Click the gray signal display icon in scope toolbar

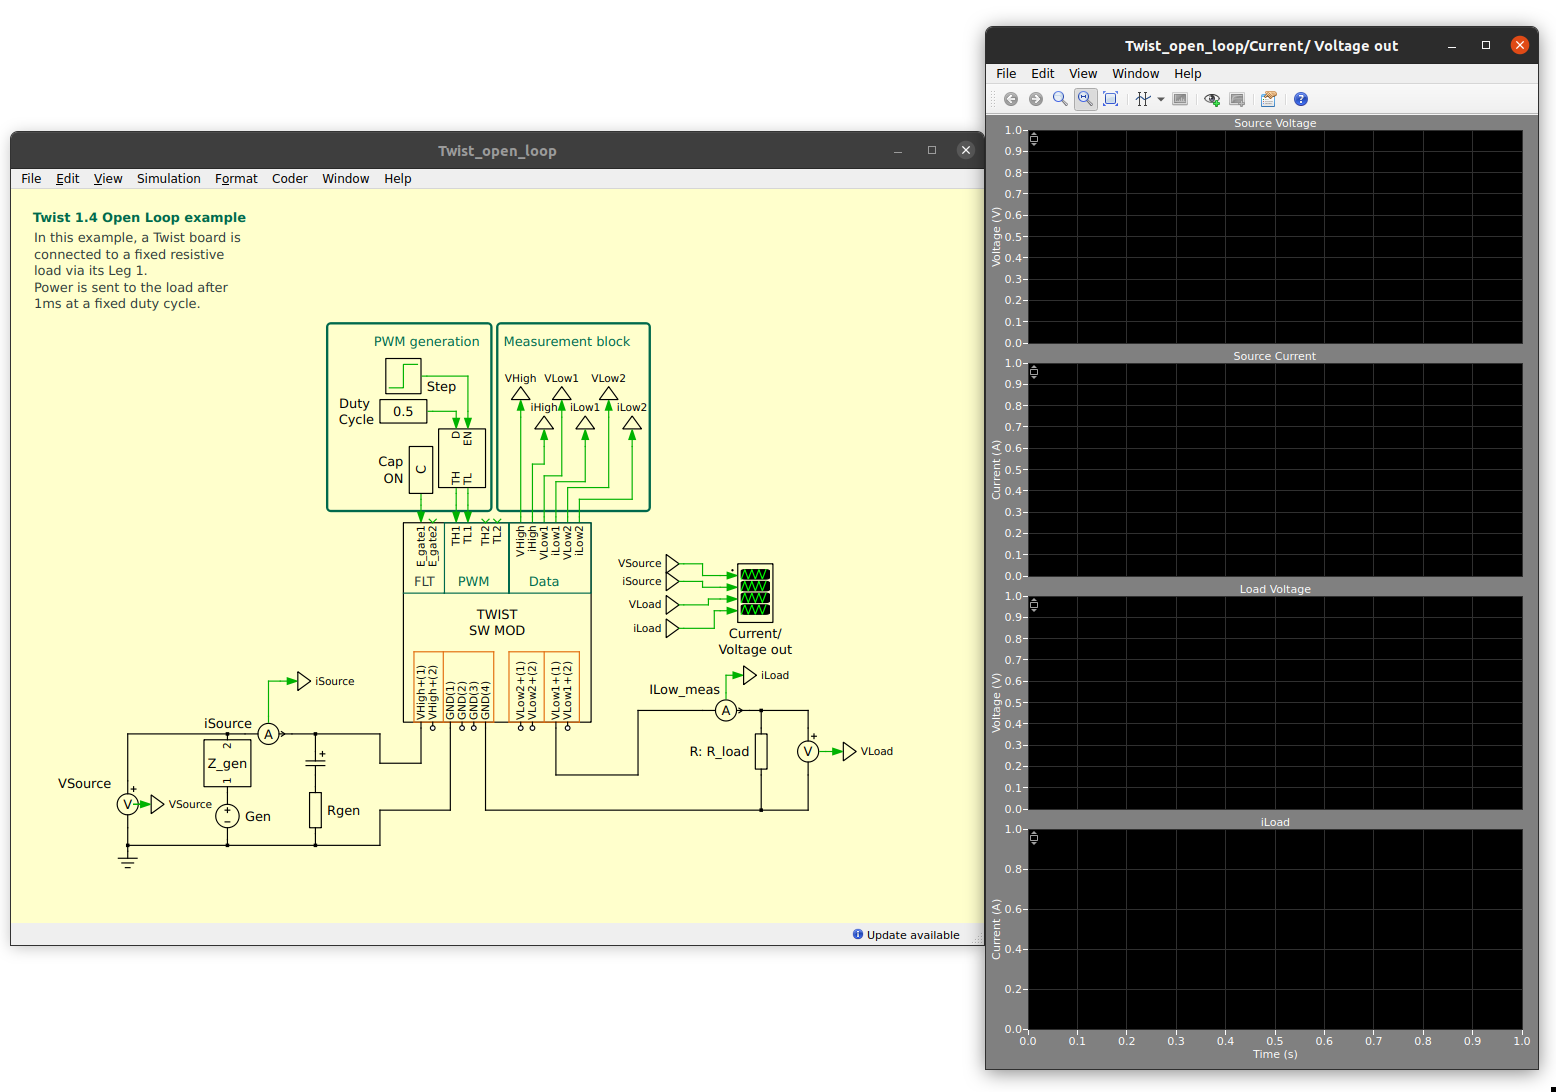1180,99
